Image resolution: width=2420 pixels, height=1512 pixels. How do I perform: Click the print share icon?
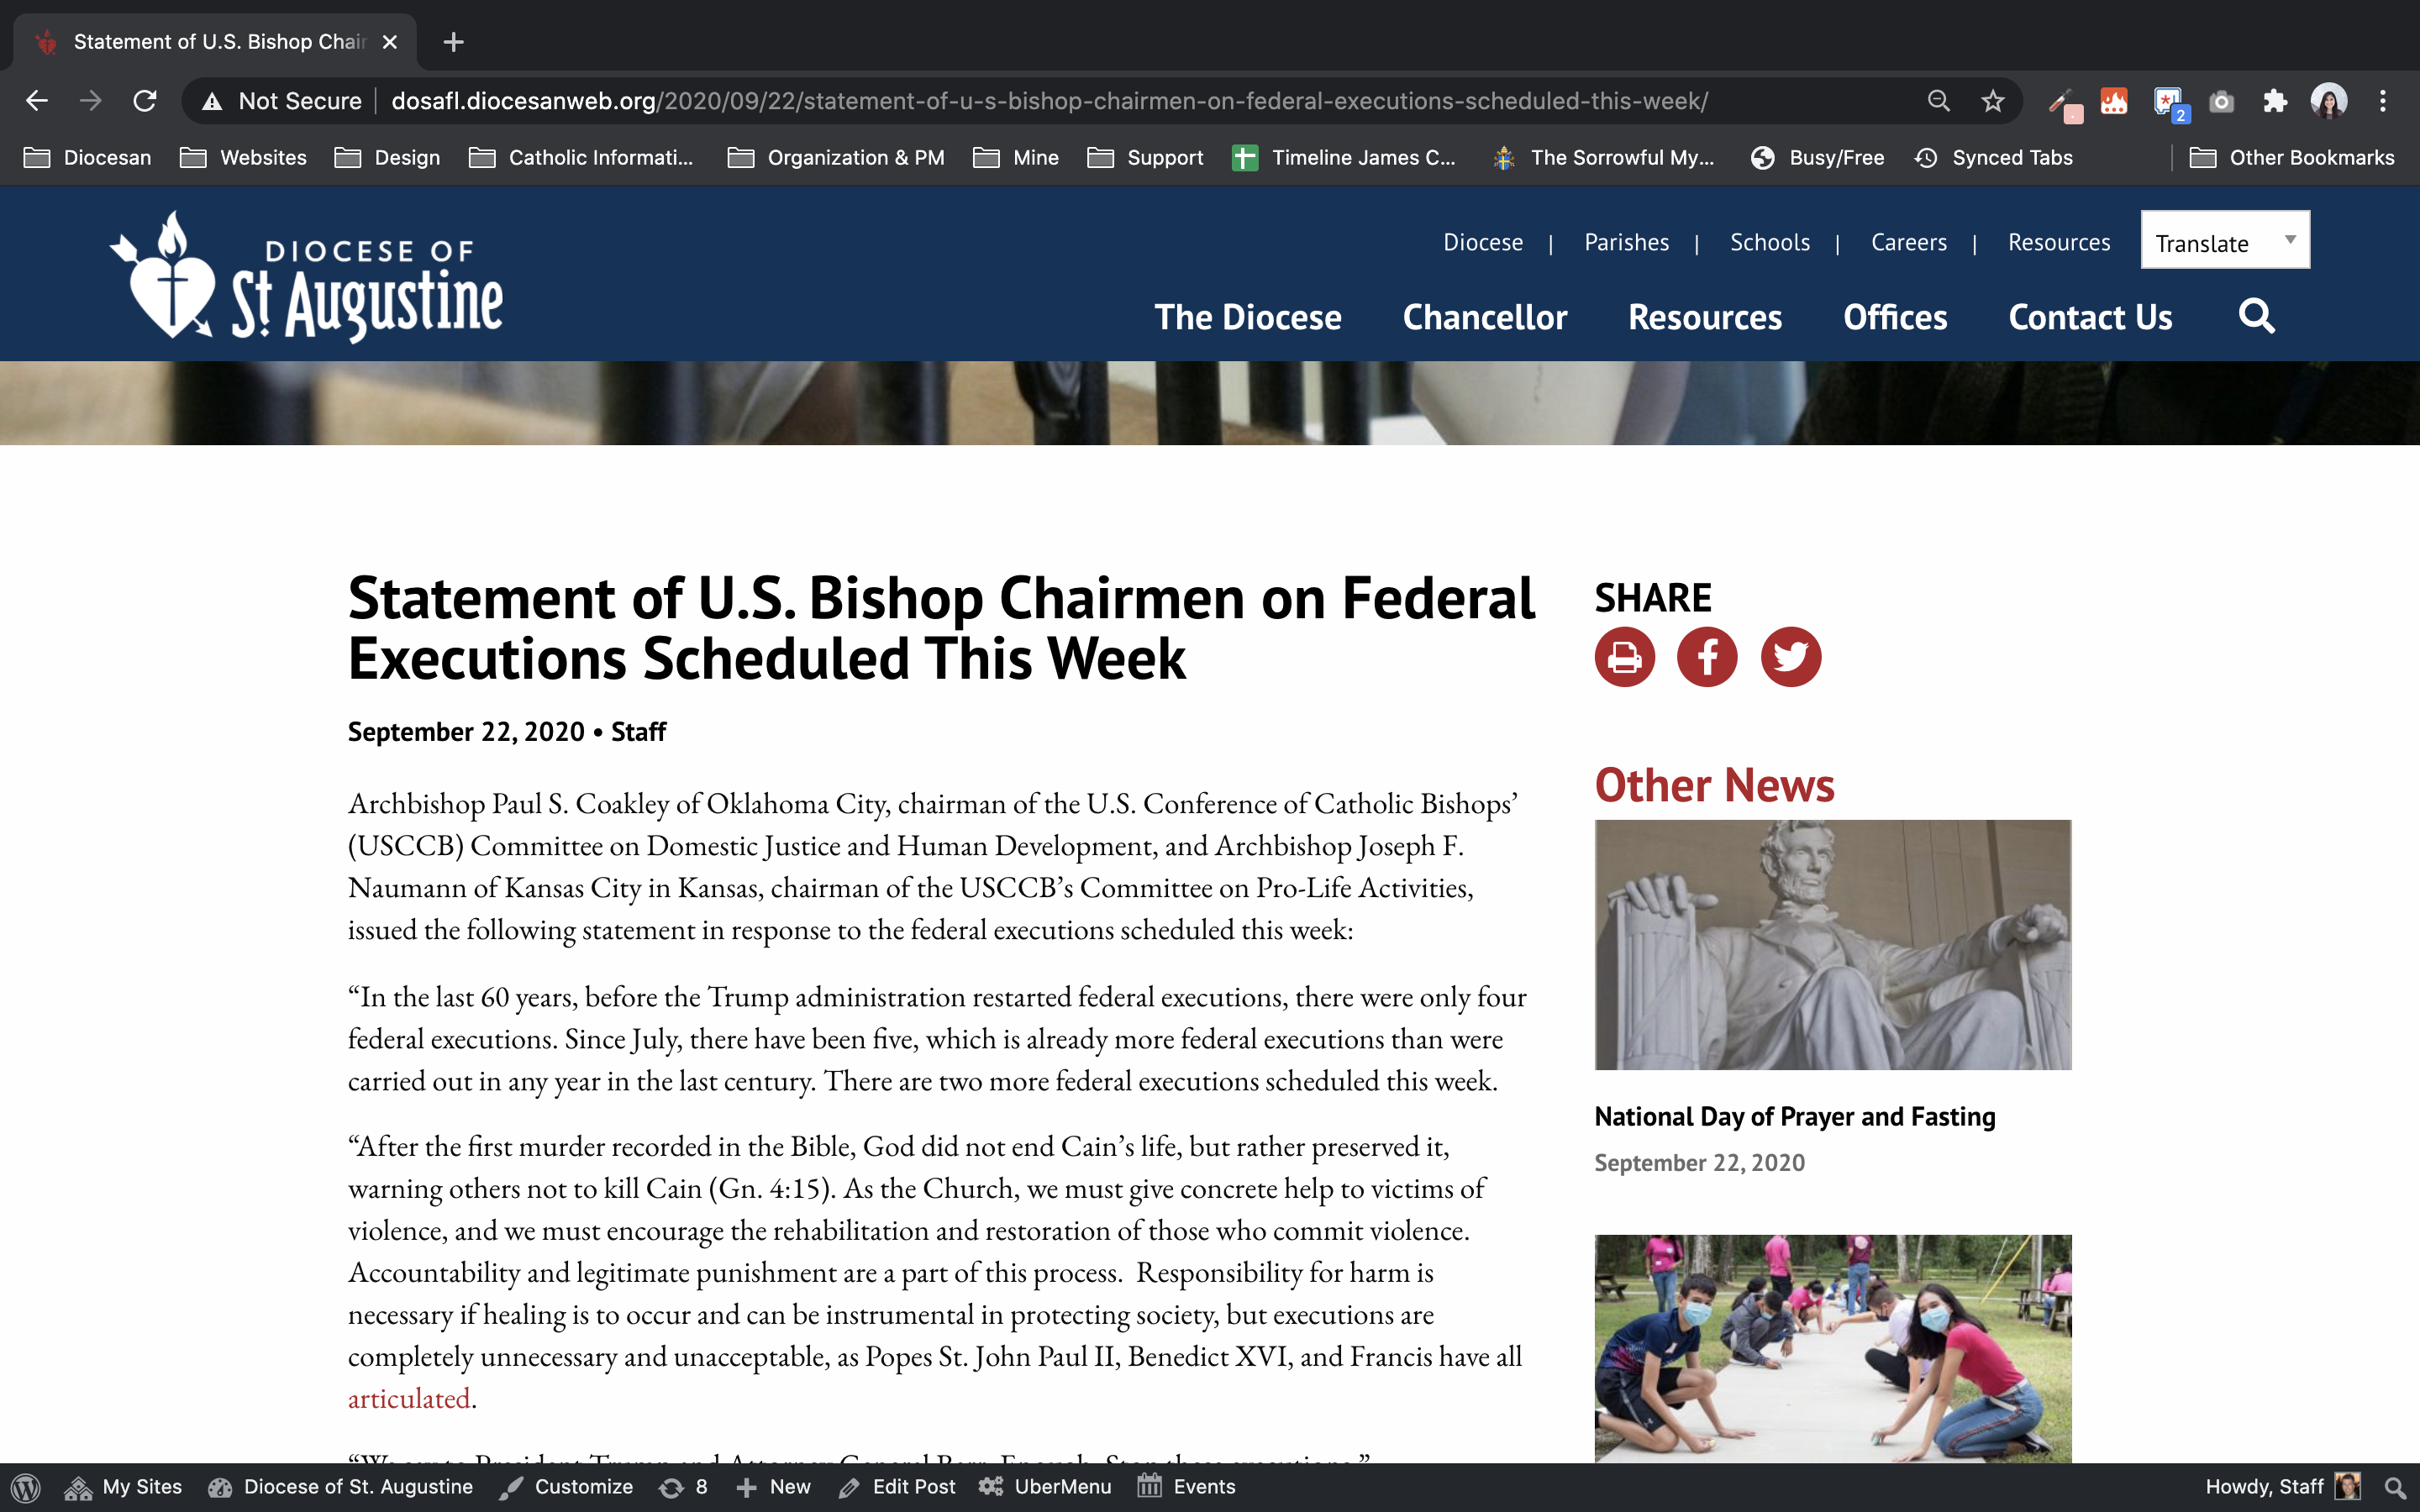coord(1624,657)
